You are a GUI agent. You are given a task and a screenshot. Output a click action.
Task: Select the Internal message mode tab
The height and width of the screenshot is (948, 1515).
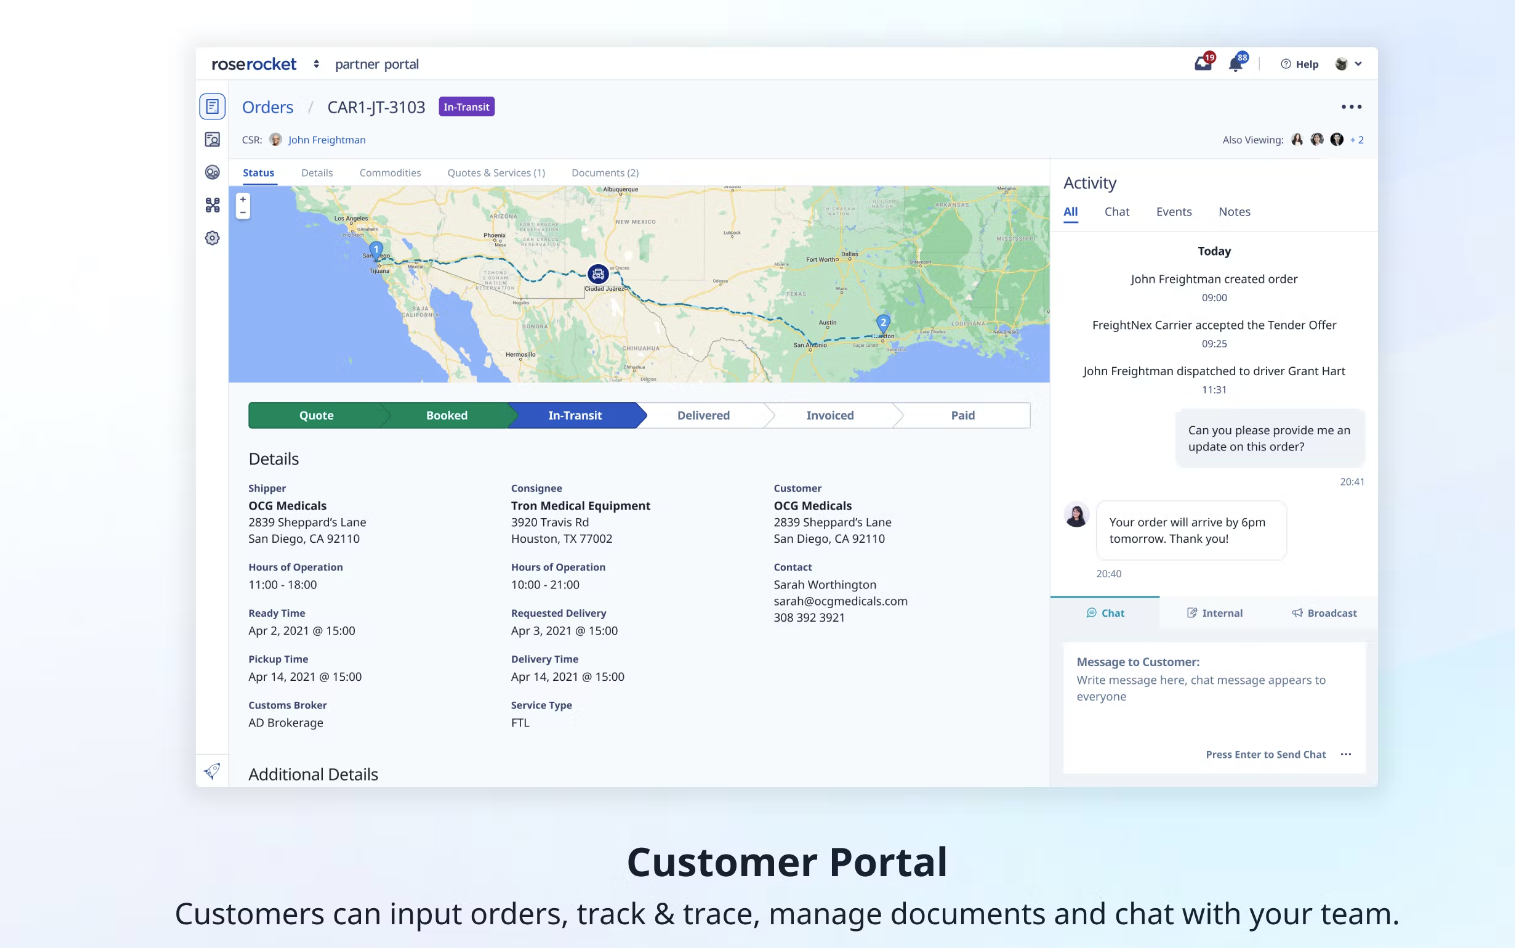[x=1214, y=613]
